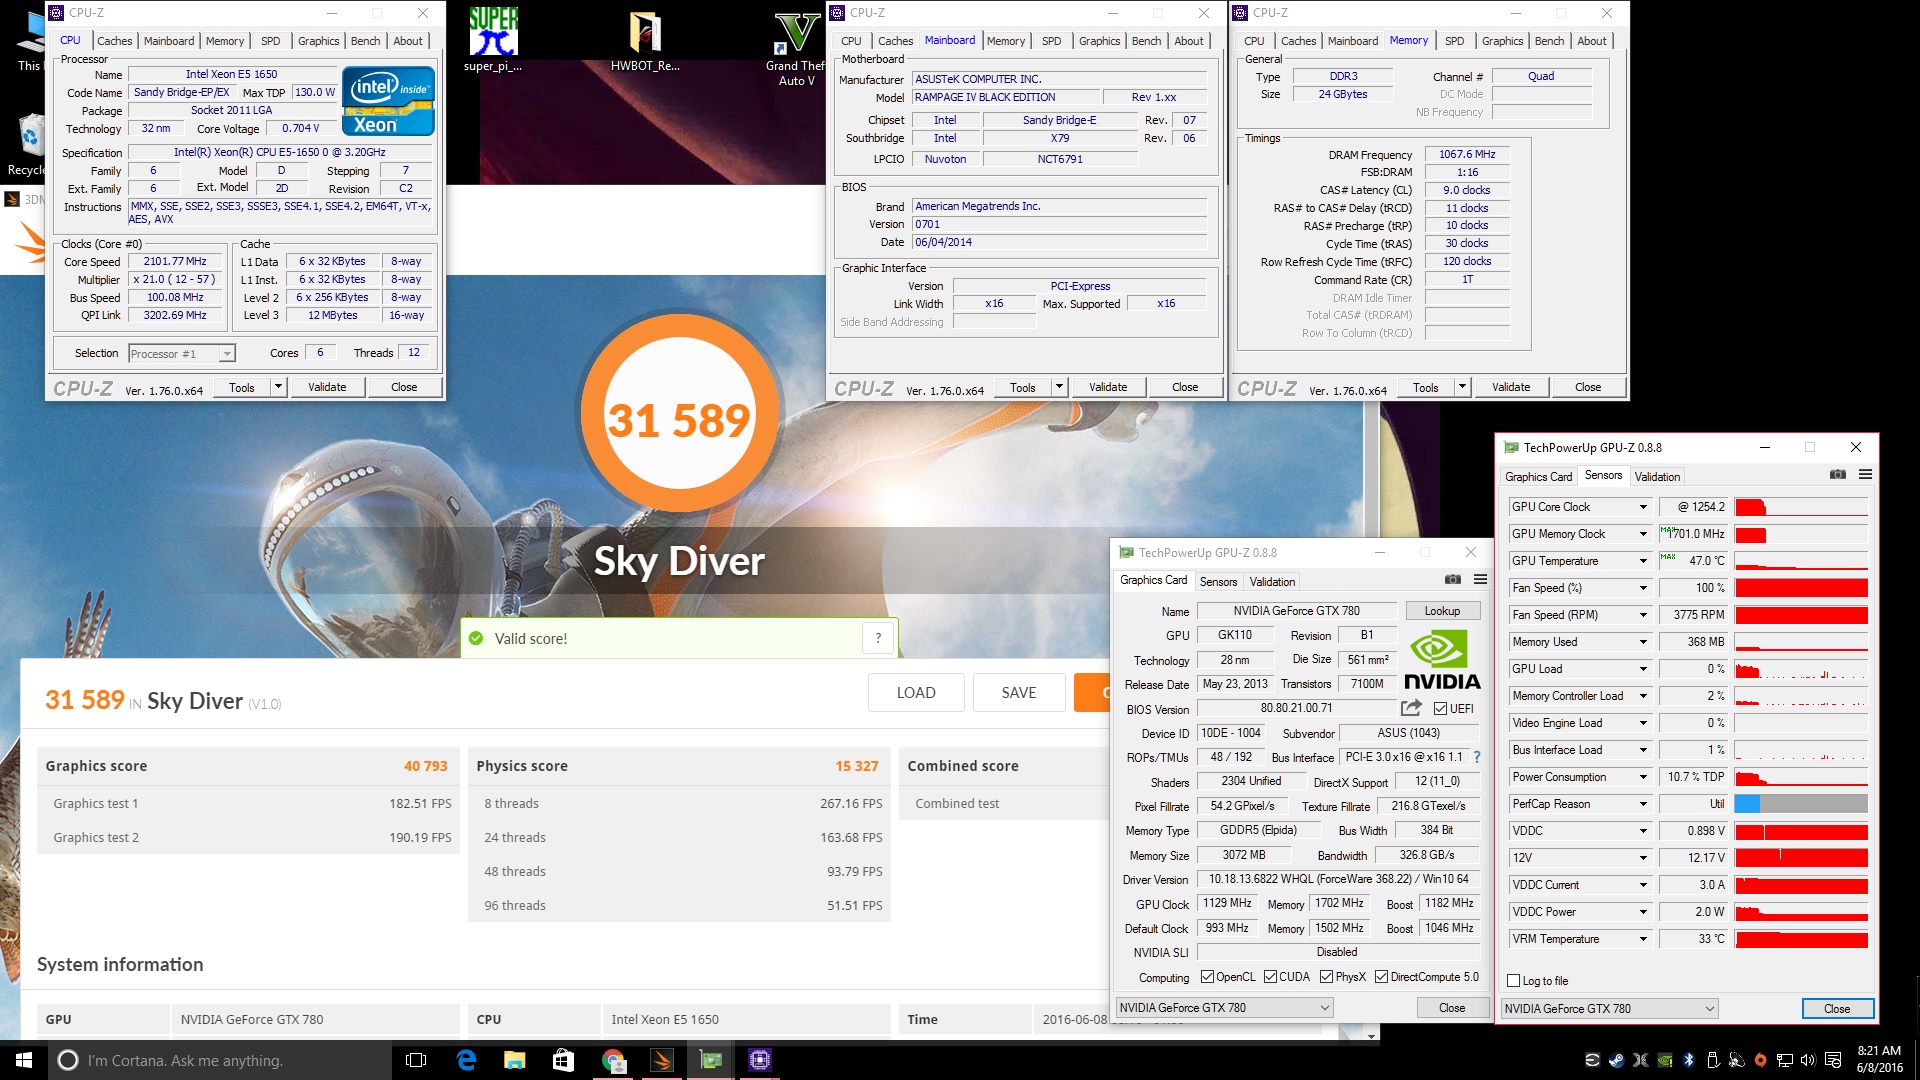Viewport: 1920px width, 1080px height.
Task: Click the NVIDIA tray icon
Action: point(1665,1060)
